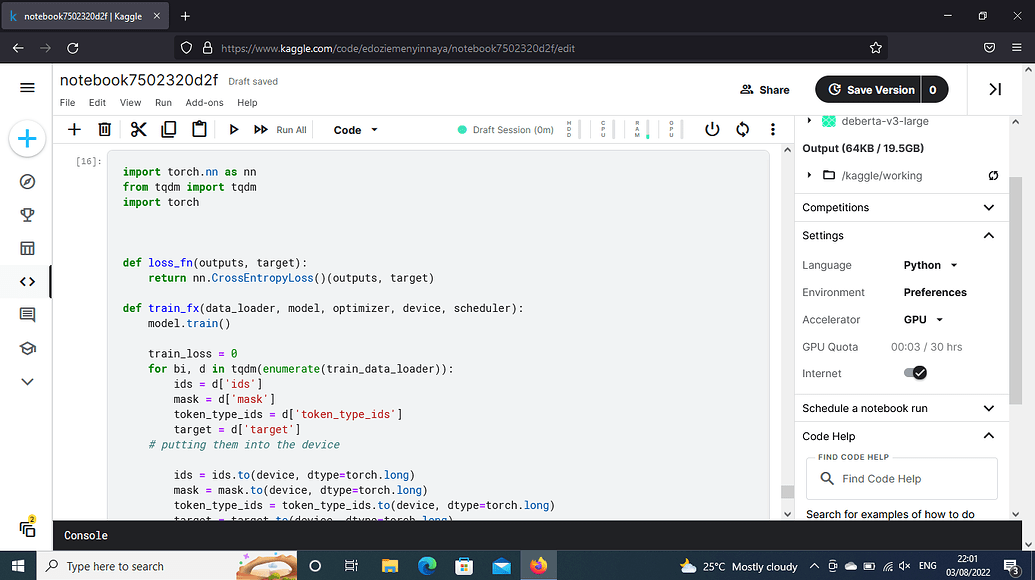
Task: Toggle the Internet switch off
Action: click(x=915, y=373)
